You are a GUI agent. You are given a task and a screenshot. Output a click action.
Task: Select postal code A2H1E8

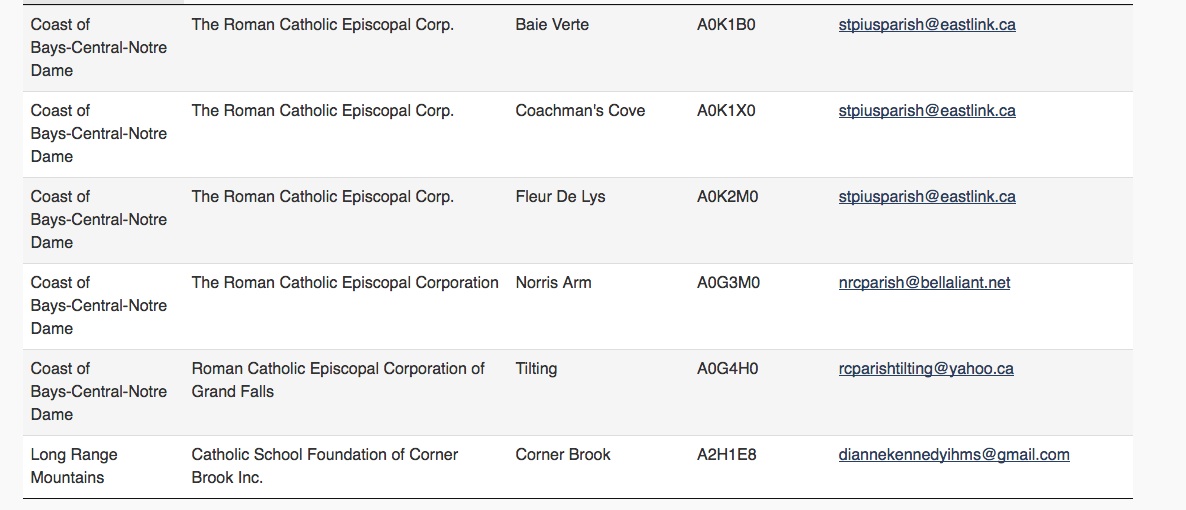[x=726, y=455]
